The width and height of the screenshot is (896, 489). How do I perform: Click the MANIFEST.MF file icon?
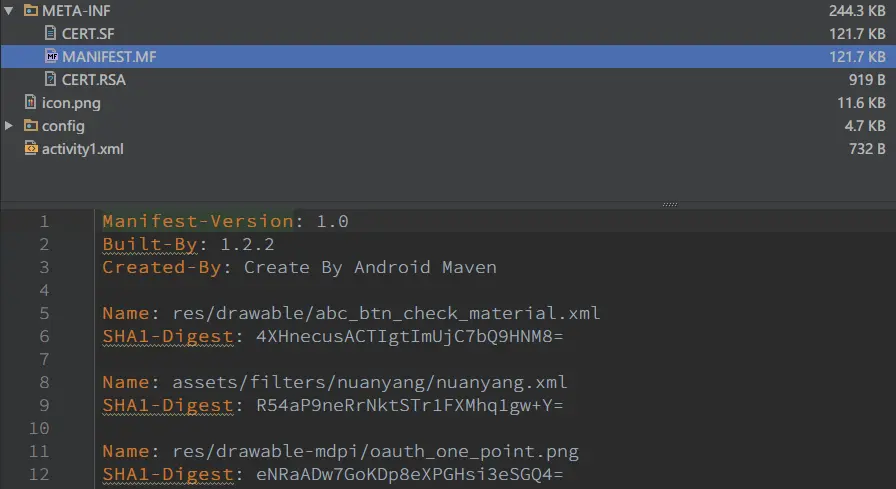point(51,56)
